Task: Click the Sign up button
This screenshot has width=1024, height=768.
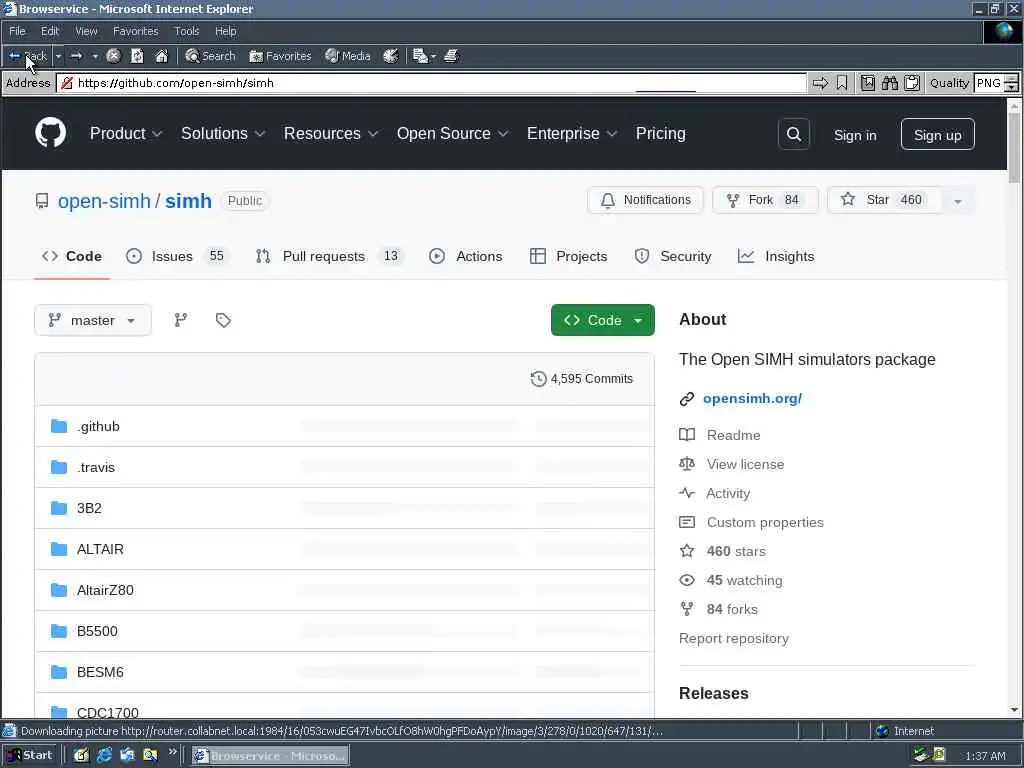Action: pyautogui.click(x=938, y=135)
